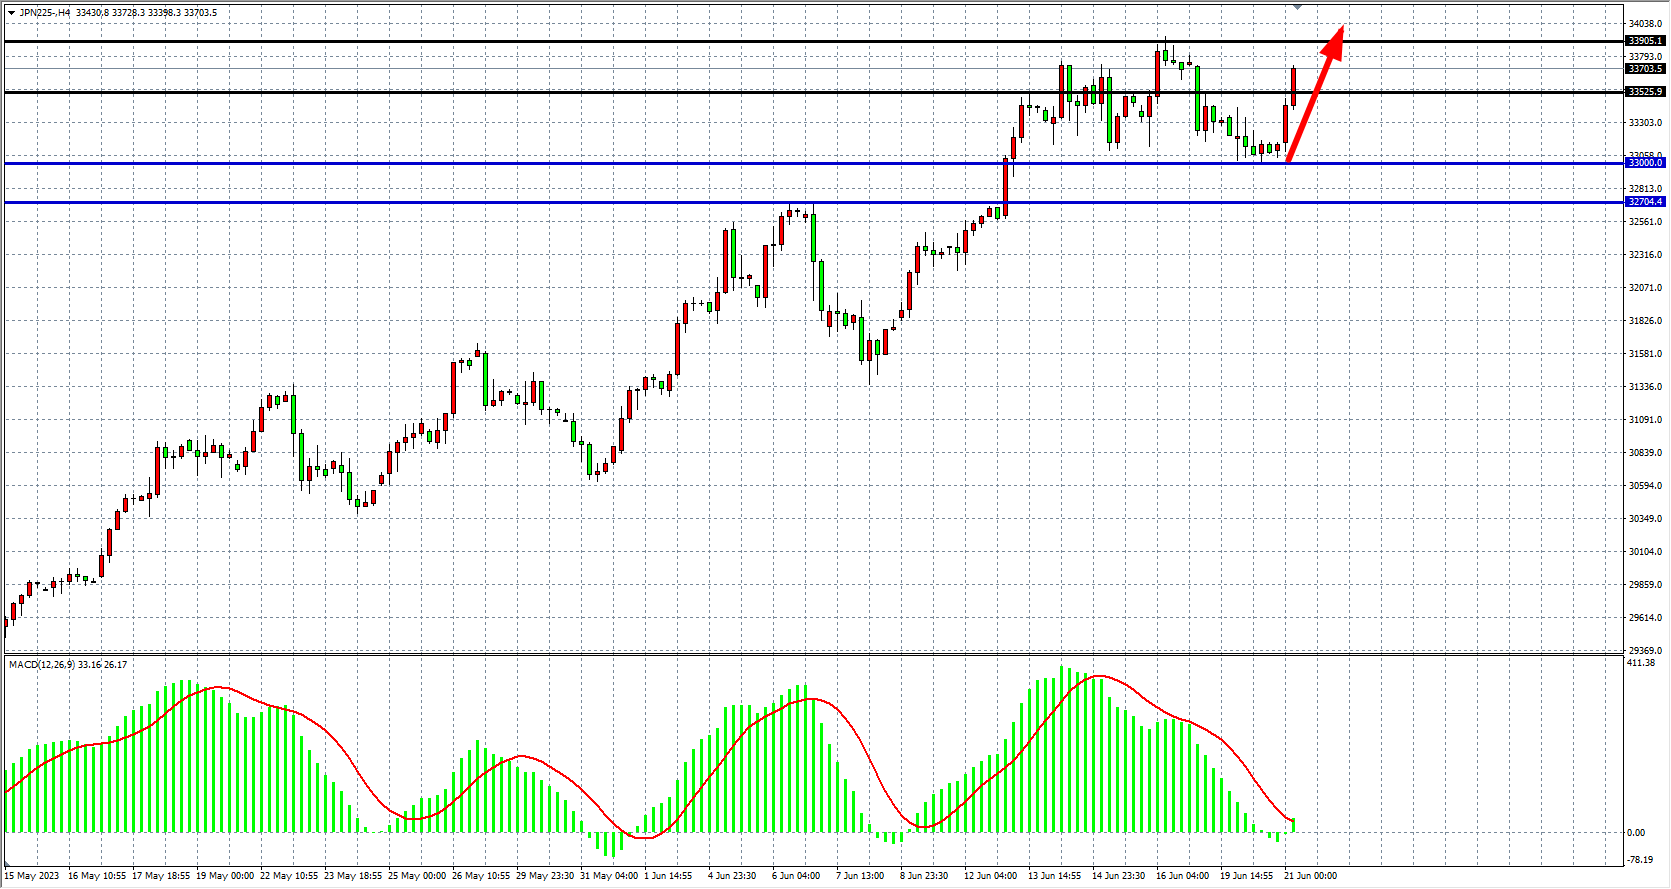Click the 12 Jun 04:00 date label
This screenshot has width=1671, height=889.
click(990, 876)
